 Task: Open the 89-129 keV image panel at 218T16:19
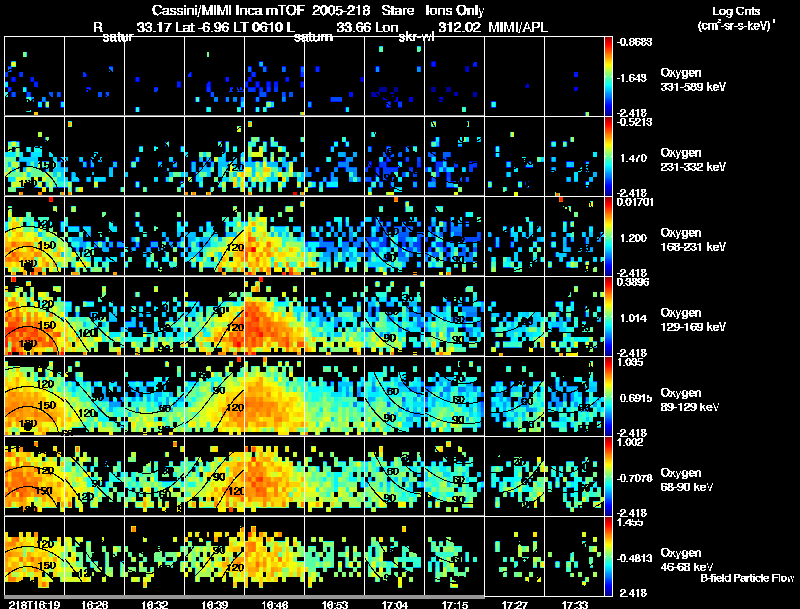click(x=34, y=396)
